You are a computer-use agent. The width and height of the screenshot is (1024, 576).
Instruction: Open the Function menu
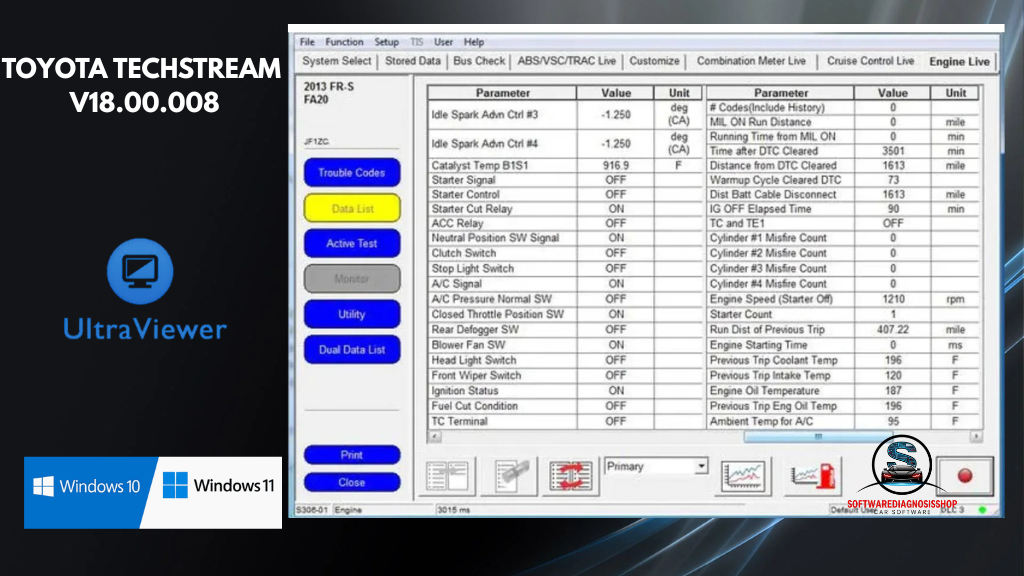344,42
